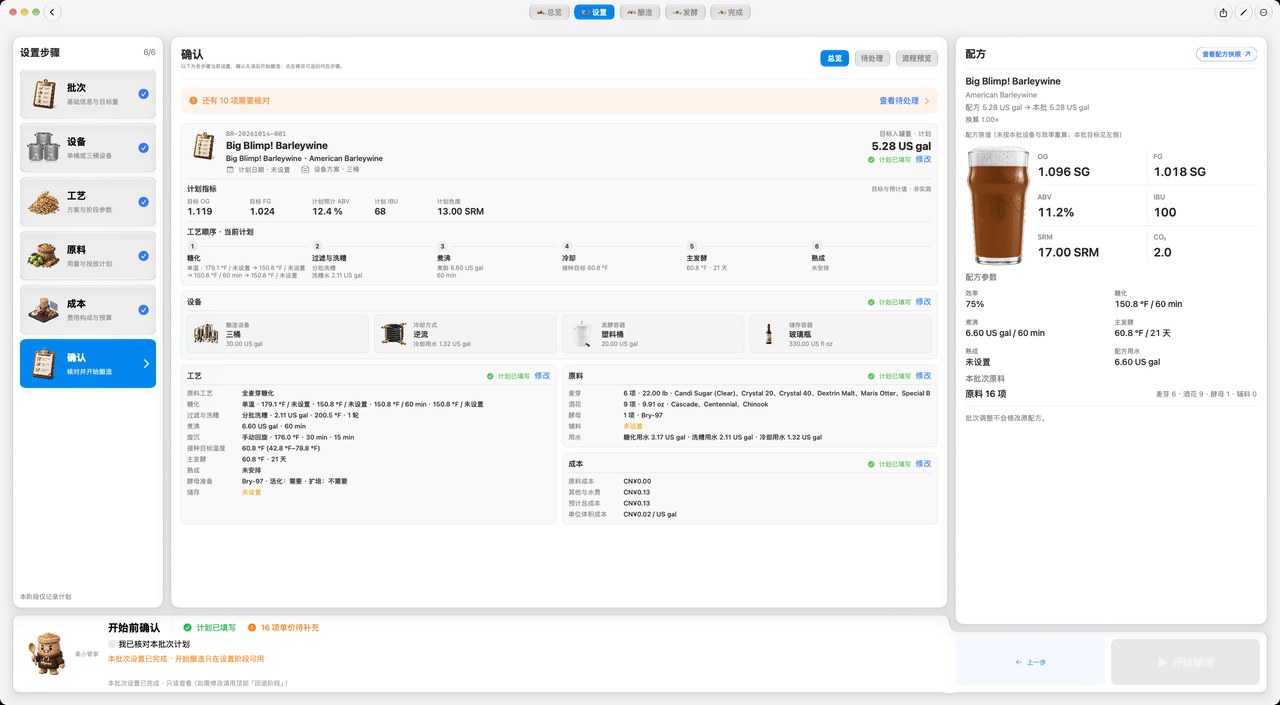Click the 上一步 button
The width and height of the screenshot is (1280, 705).
click(1030, 662)
